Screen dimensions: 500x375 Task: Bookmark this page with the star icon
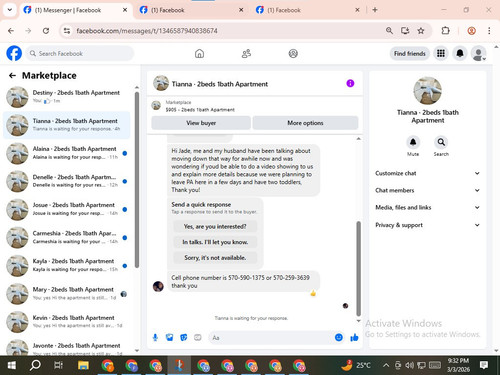421,31
